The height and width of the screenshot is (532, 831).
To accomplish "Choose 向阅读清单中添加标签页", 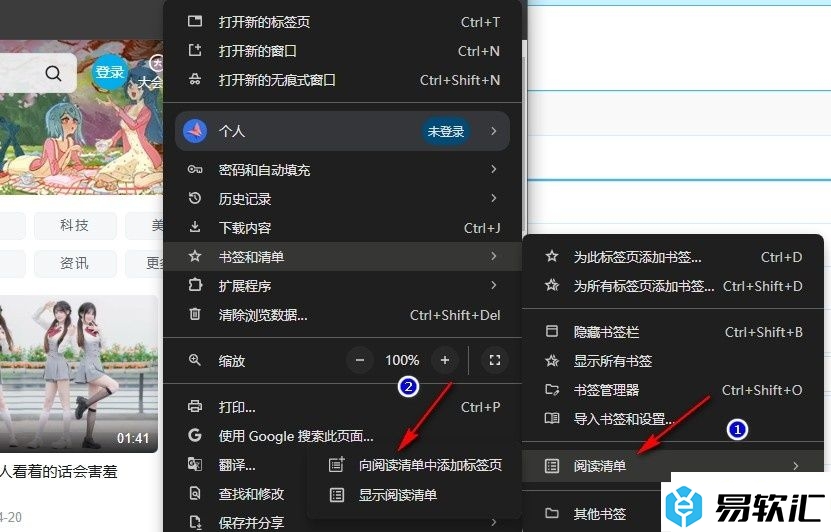I will coord(415,465).
